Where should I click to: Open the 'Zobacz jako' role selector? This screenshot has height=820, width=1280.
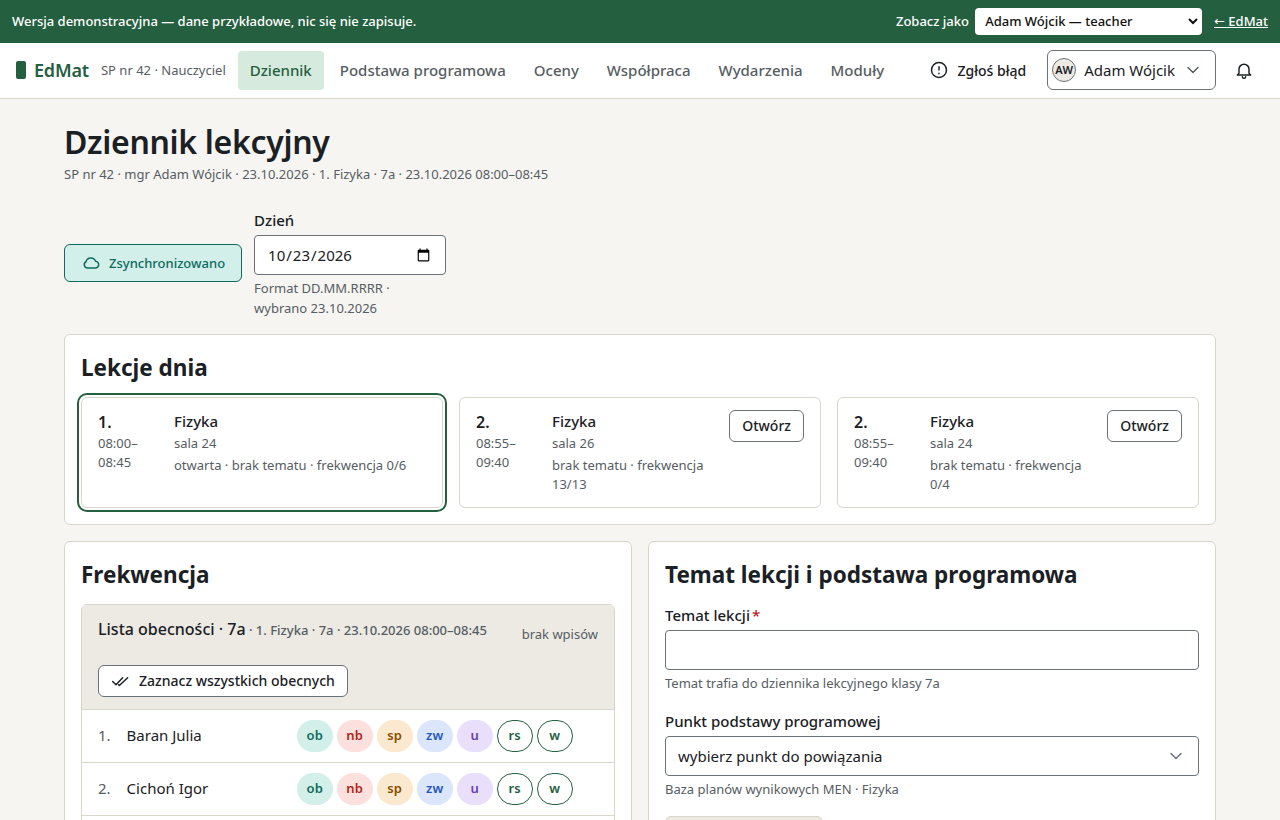[1088, 21]
